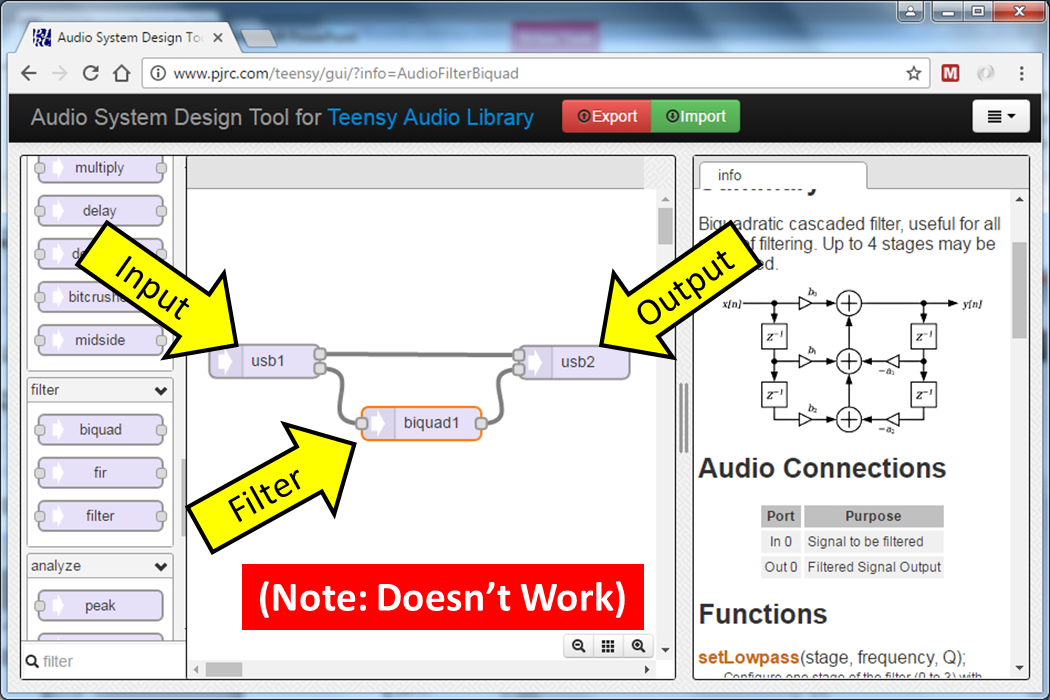Screen dimensions: 1050x700
Task: Click the browser back arrow
Action: [x=29, y=73]
